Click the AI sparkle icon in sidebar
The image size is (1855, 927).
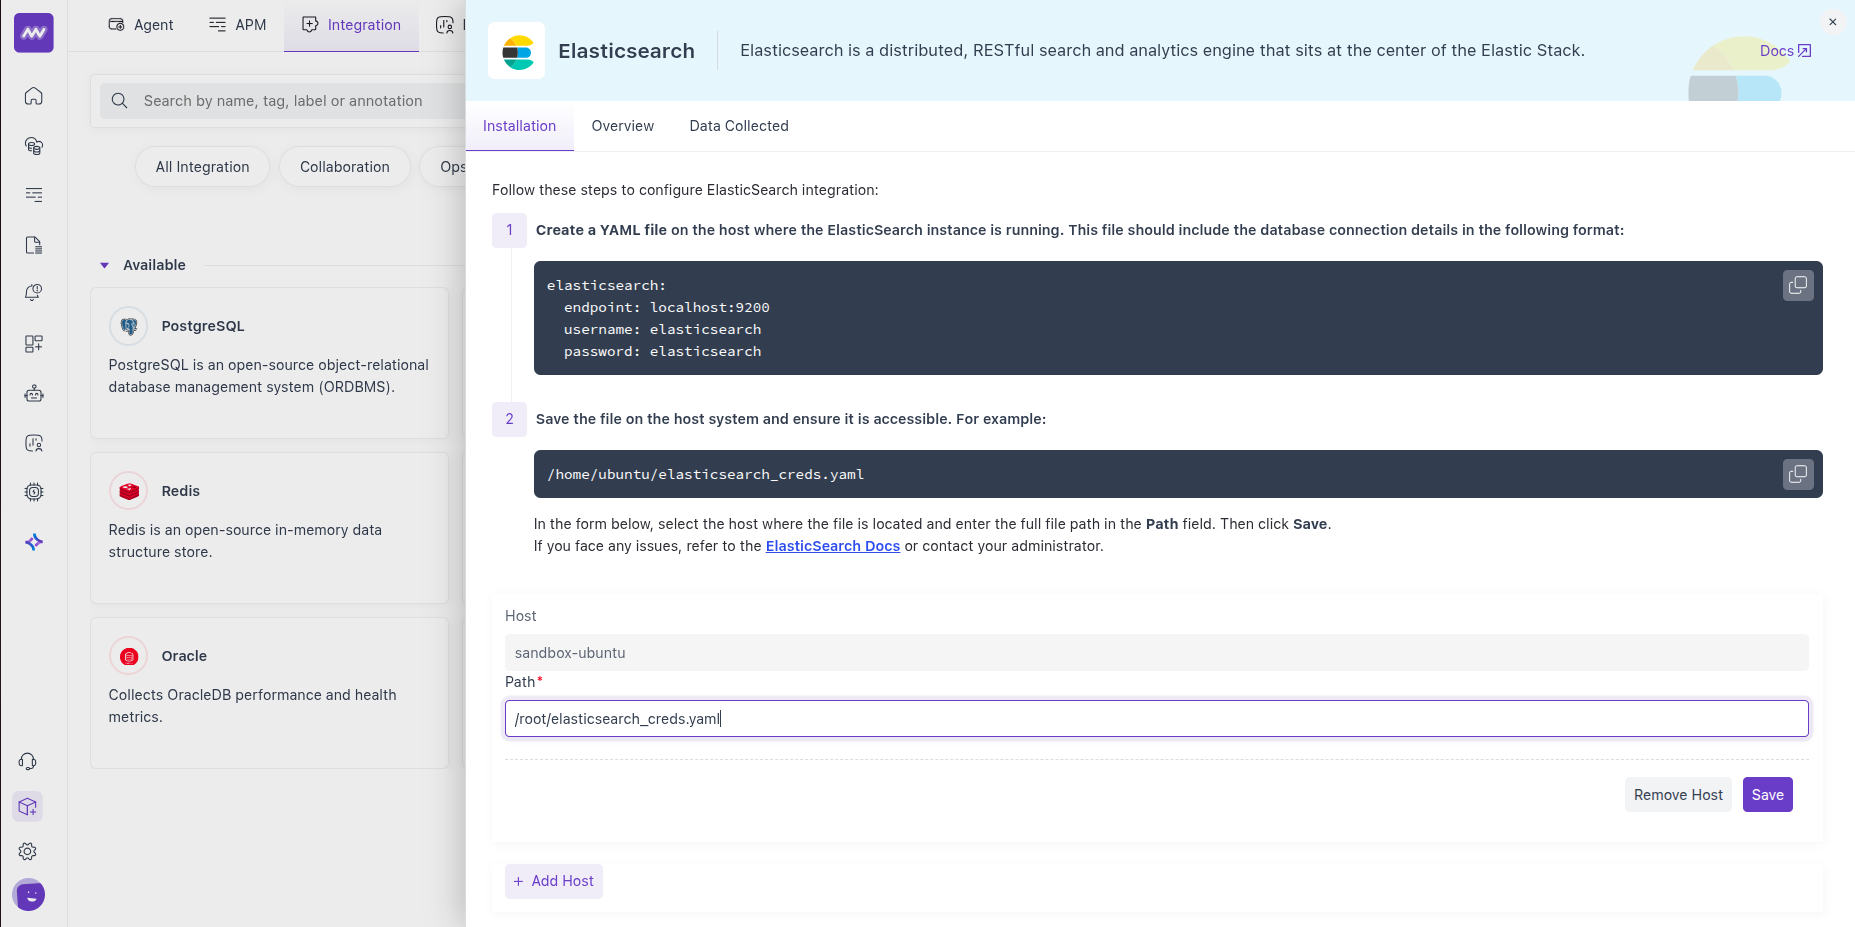[33, 541]
